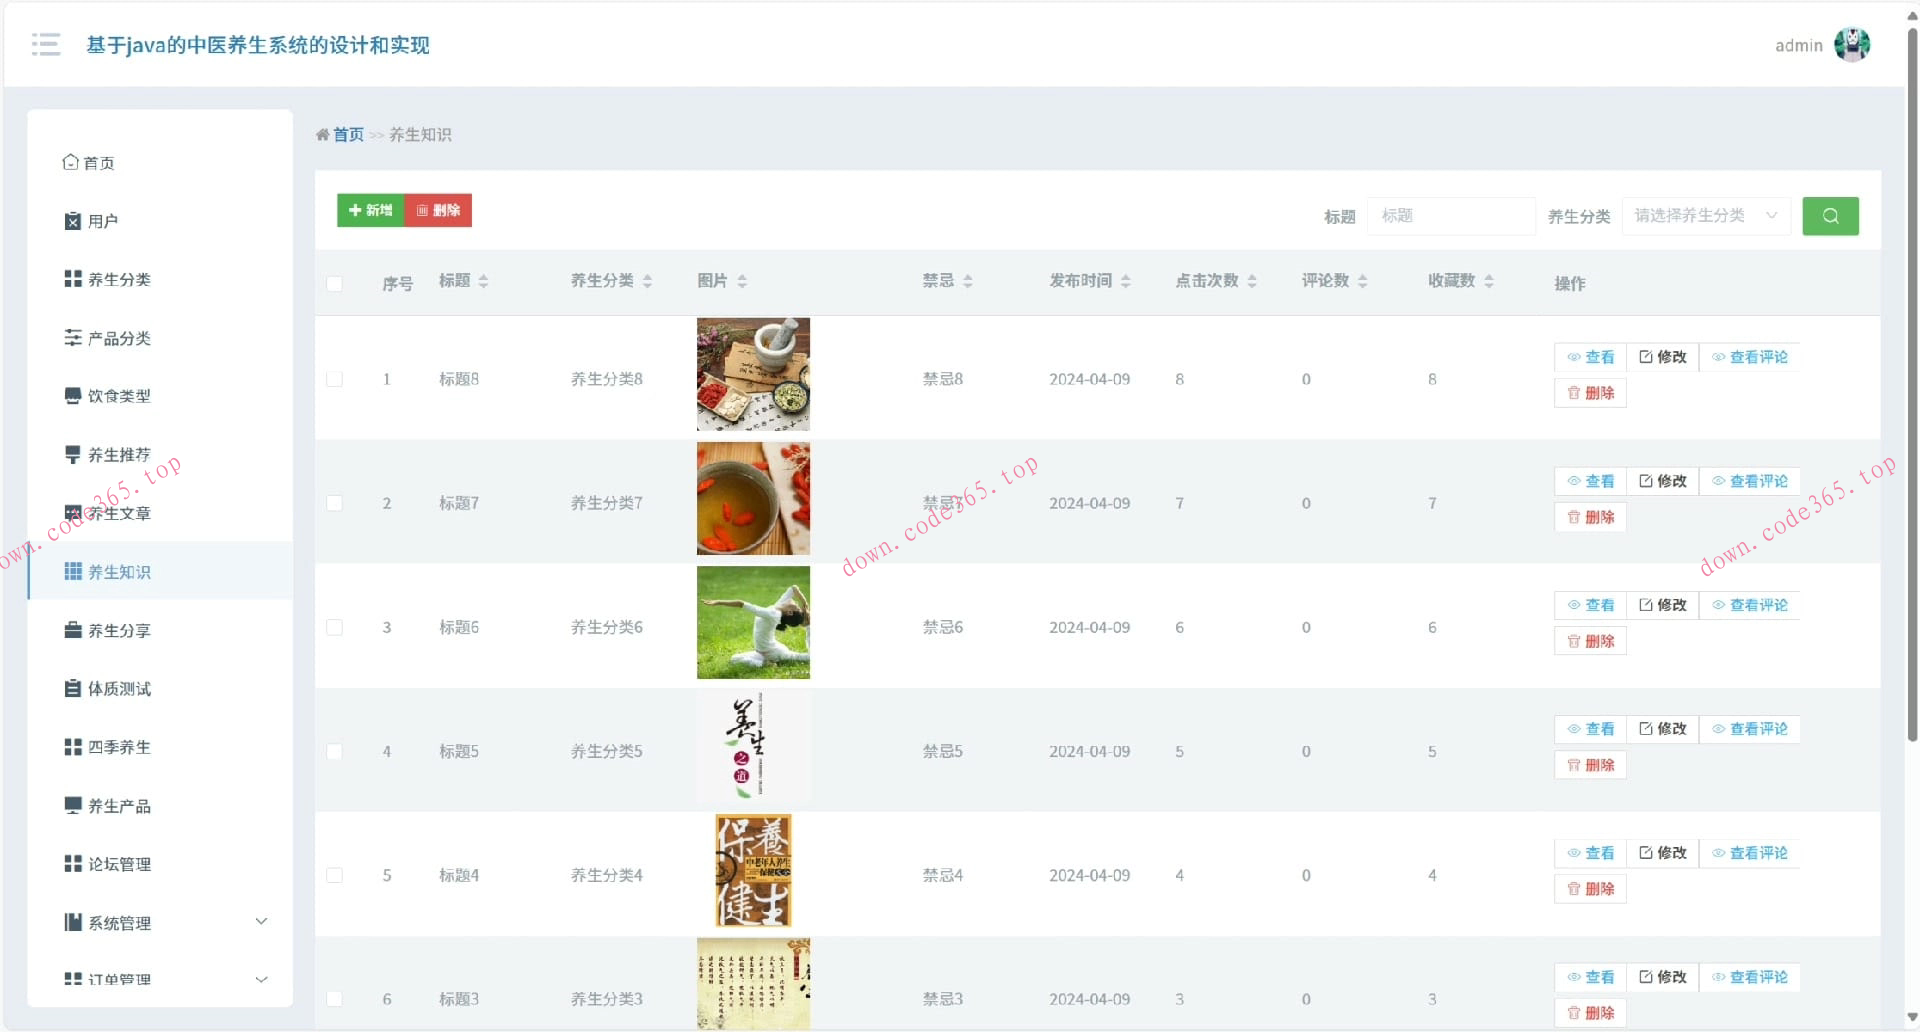
Task: Check the checkbox for row 标题8
Action: pyautogui.click(x=335, y=380)
